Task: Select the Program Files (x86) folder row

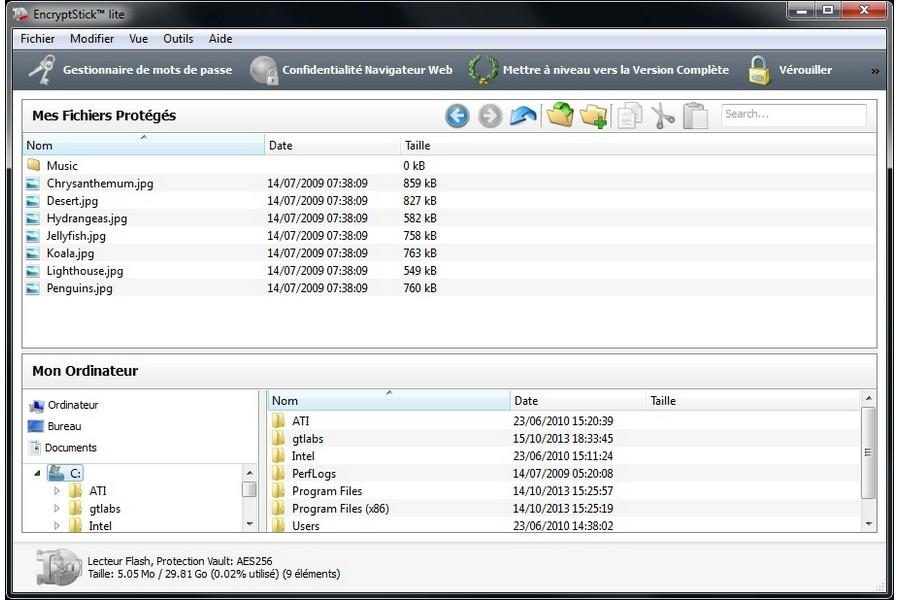Action: tap(564, 508)
